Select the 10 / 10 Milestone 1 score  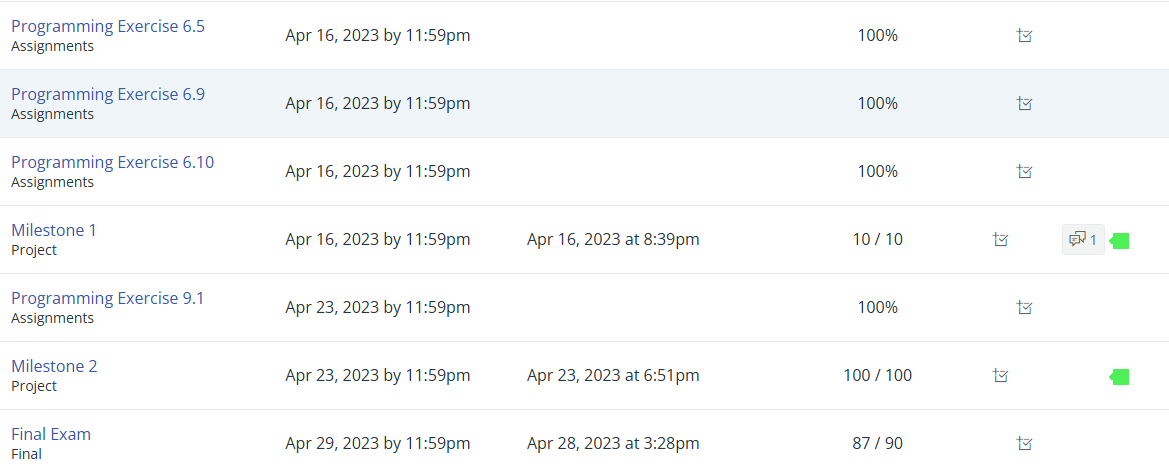(877, 239)
